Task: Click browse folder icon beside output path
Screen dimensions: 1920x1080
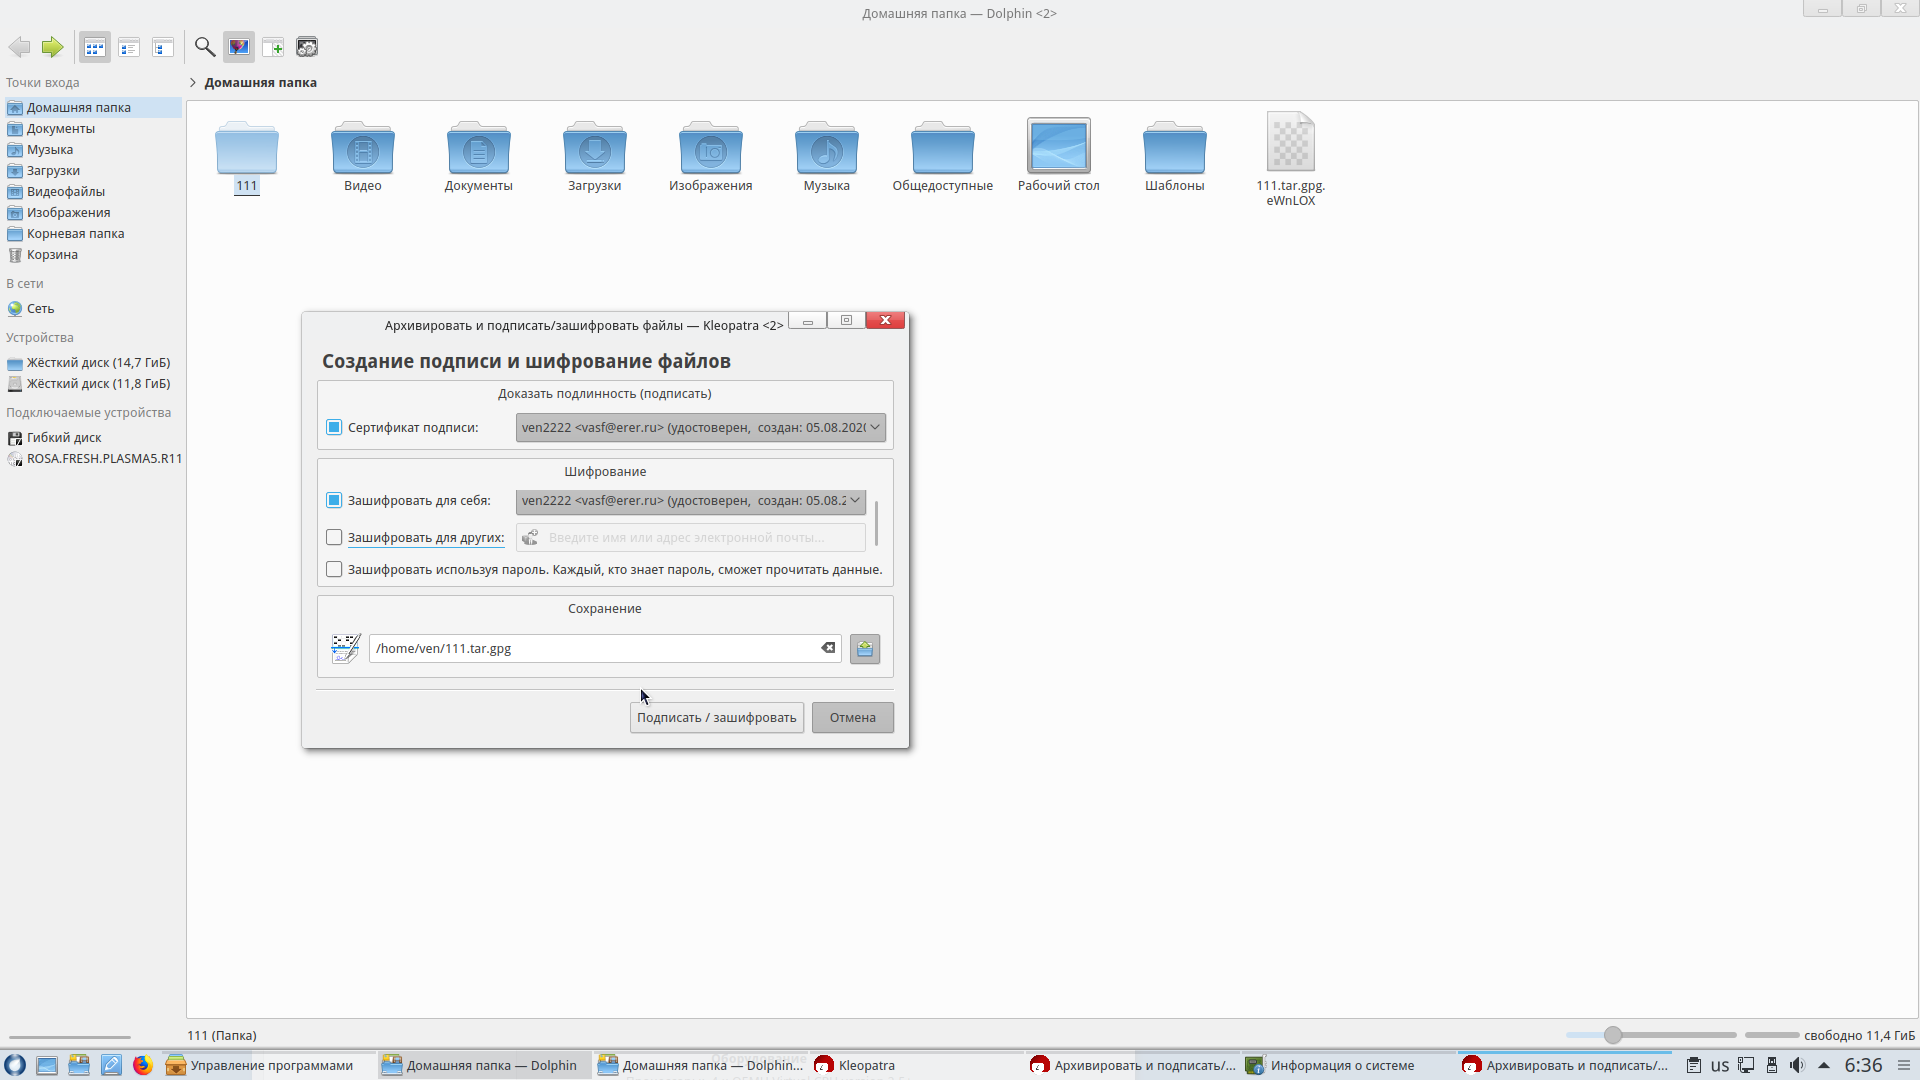Action: (865, 649)
